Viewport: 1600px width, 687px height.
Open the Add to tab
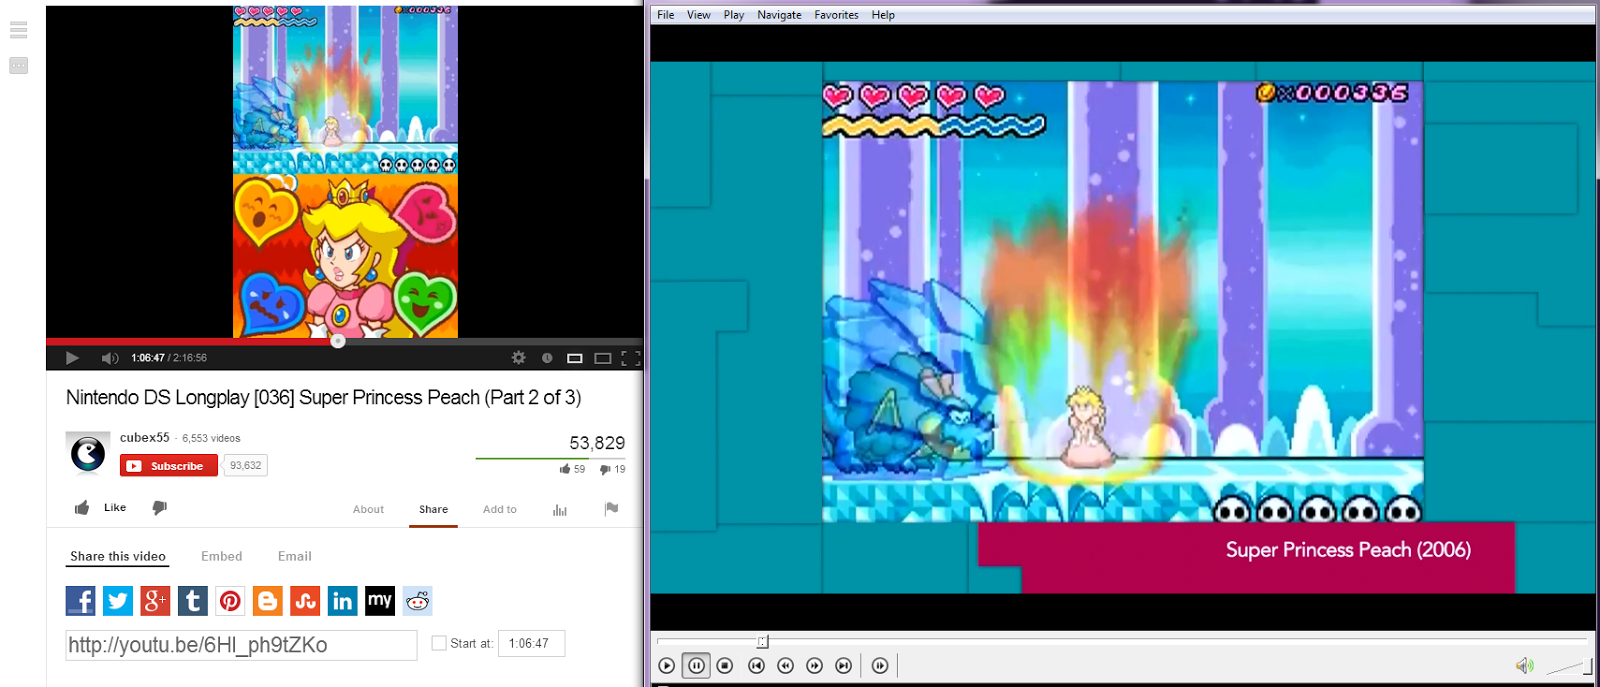500,509
